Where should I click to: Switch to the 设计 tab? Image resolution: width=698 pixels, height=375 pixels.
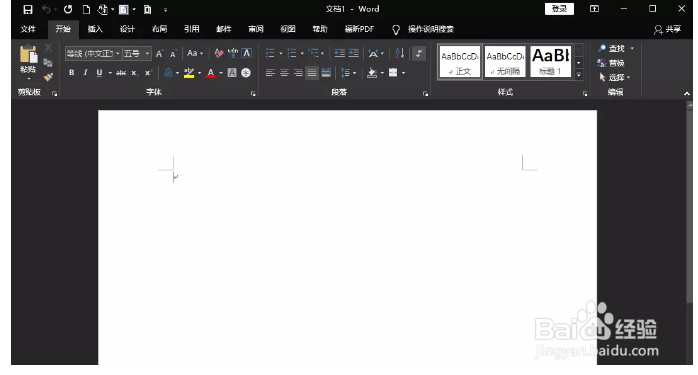[127, 29]
